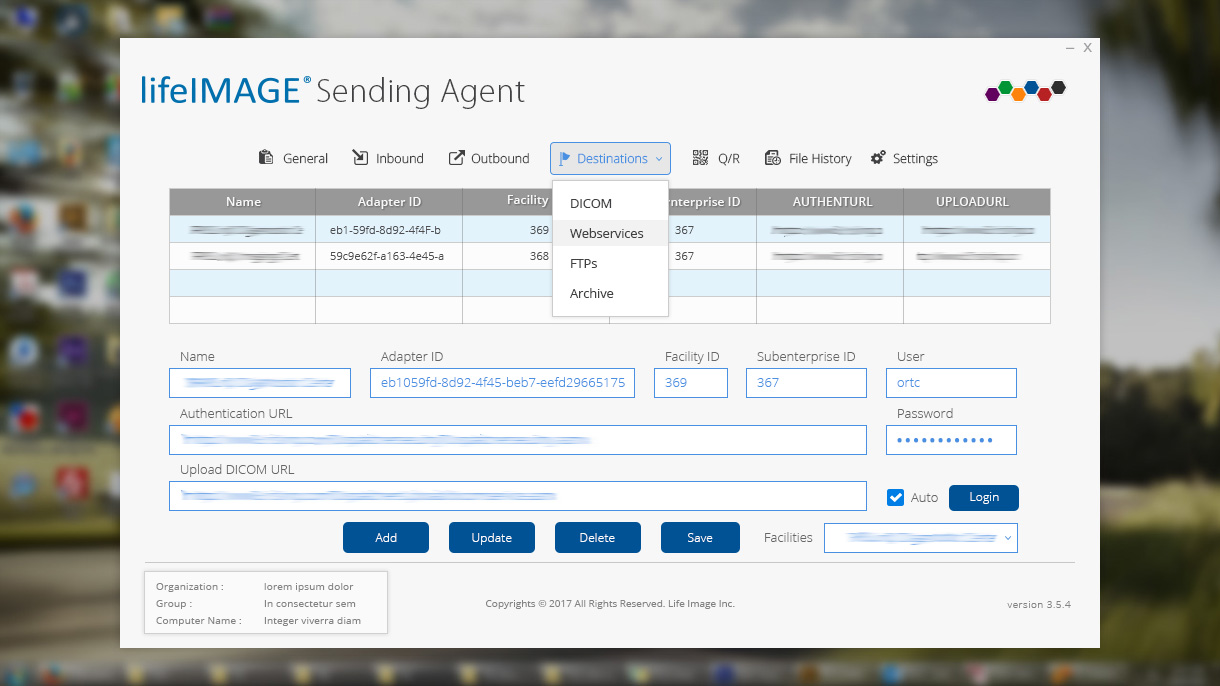
Task: Open the Inbound tab
Action: click(388, 158)
